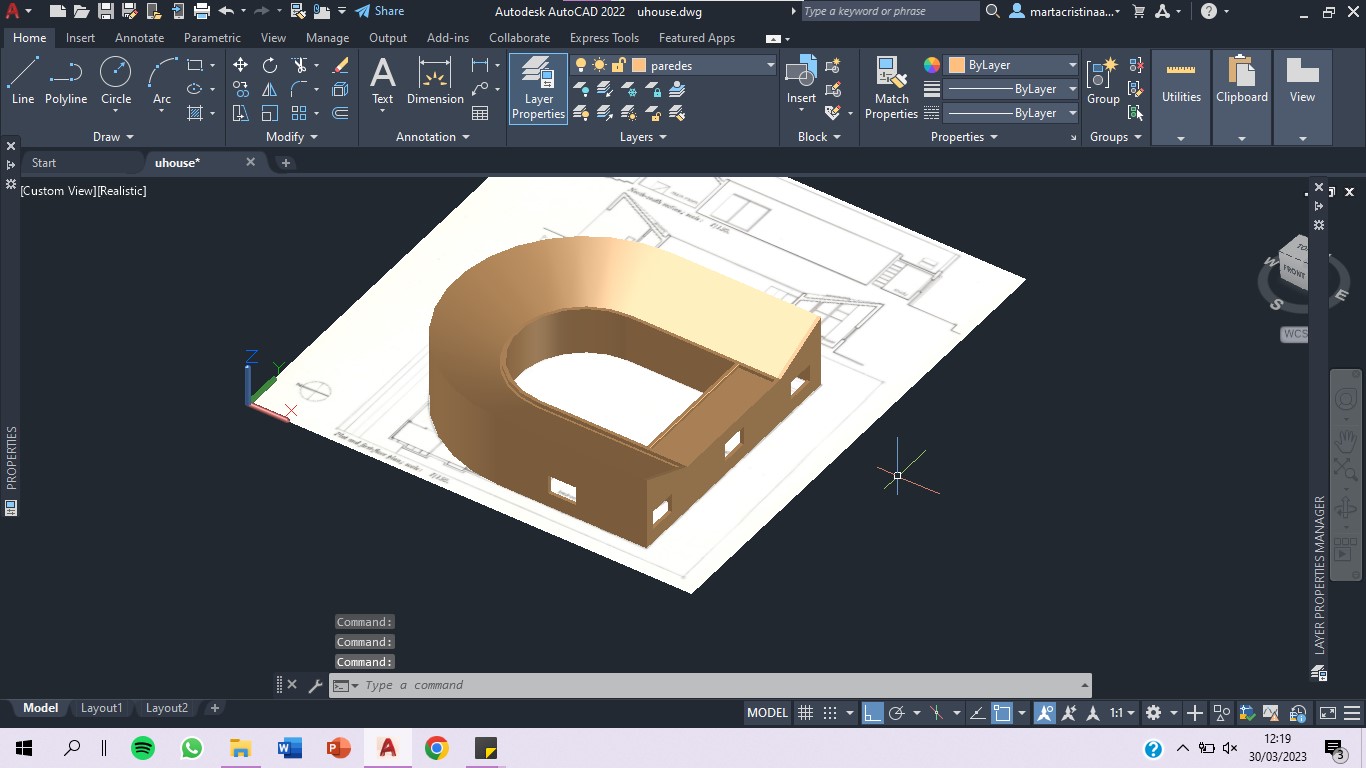Image resolution: width=1366 pixels, height=768 pixels.
Task: Activate the Scale tool
Action: 270,113
